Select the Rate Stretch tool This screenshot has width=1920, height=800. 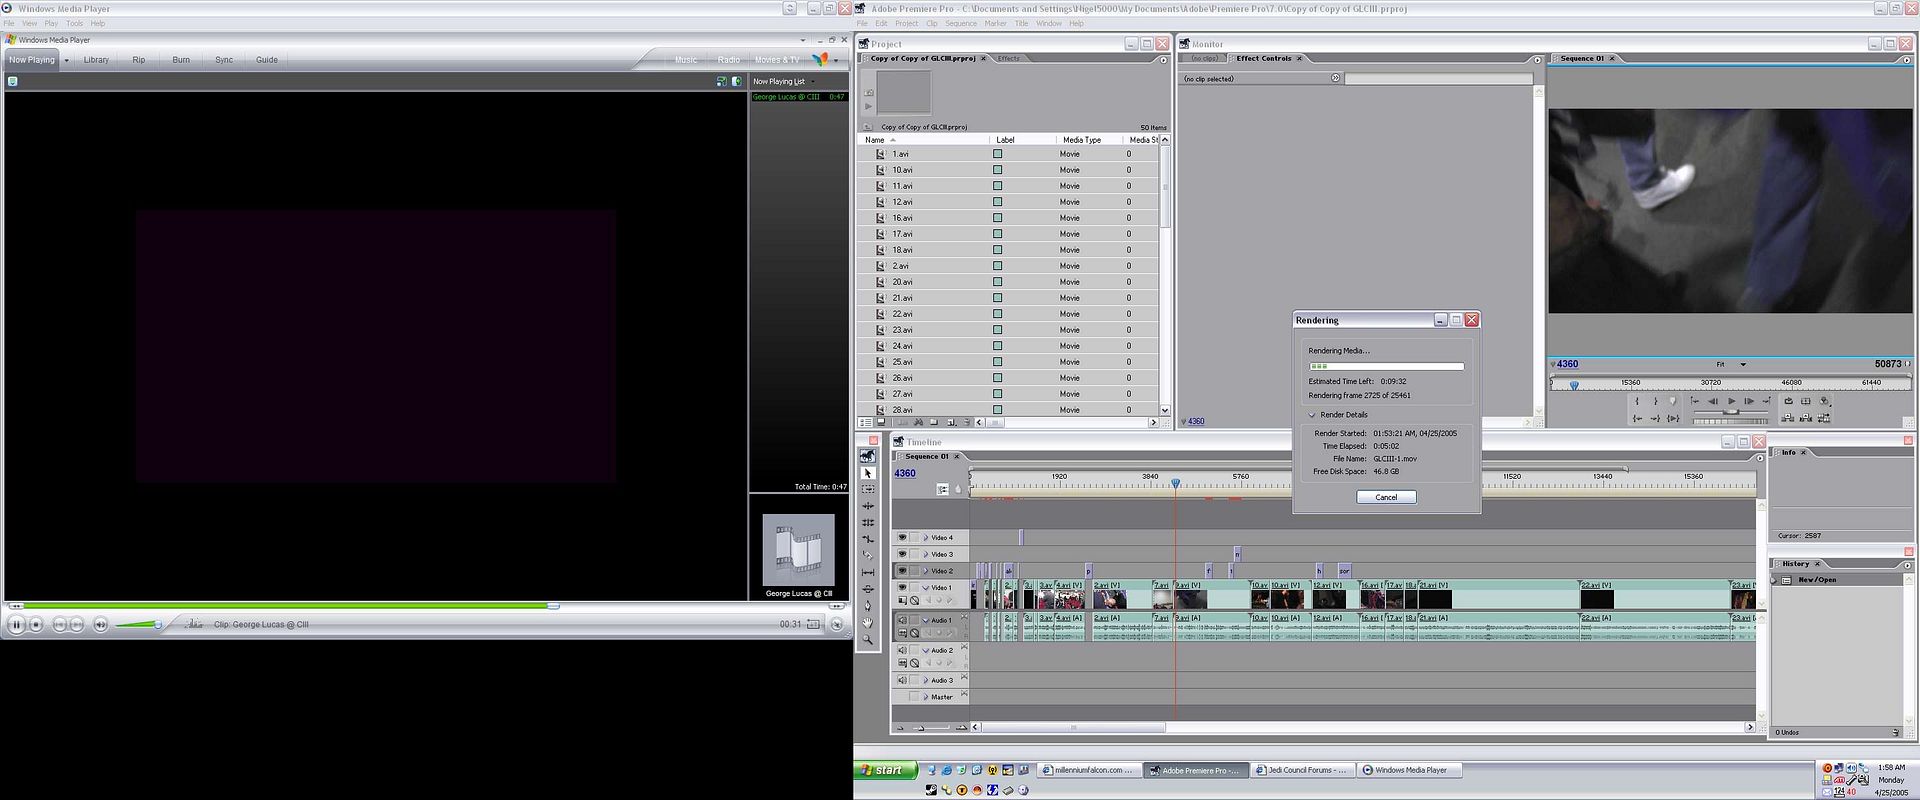click(x=868, y=539)
